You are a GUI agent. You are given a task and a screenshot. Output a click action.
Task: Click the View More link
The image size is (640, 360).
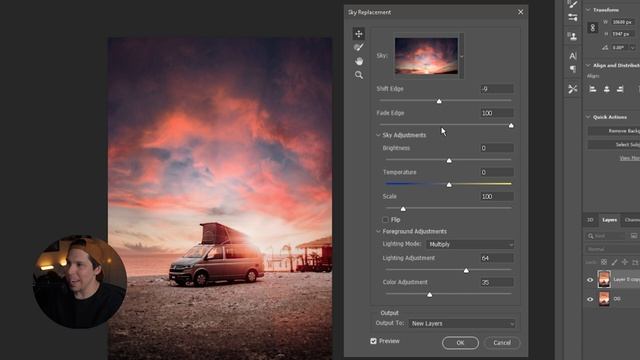[x=630, y=158]
